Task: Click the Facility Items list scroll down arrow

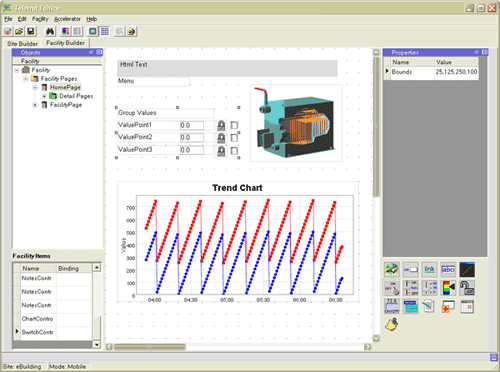Action: 97,345
